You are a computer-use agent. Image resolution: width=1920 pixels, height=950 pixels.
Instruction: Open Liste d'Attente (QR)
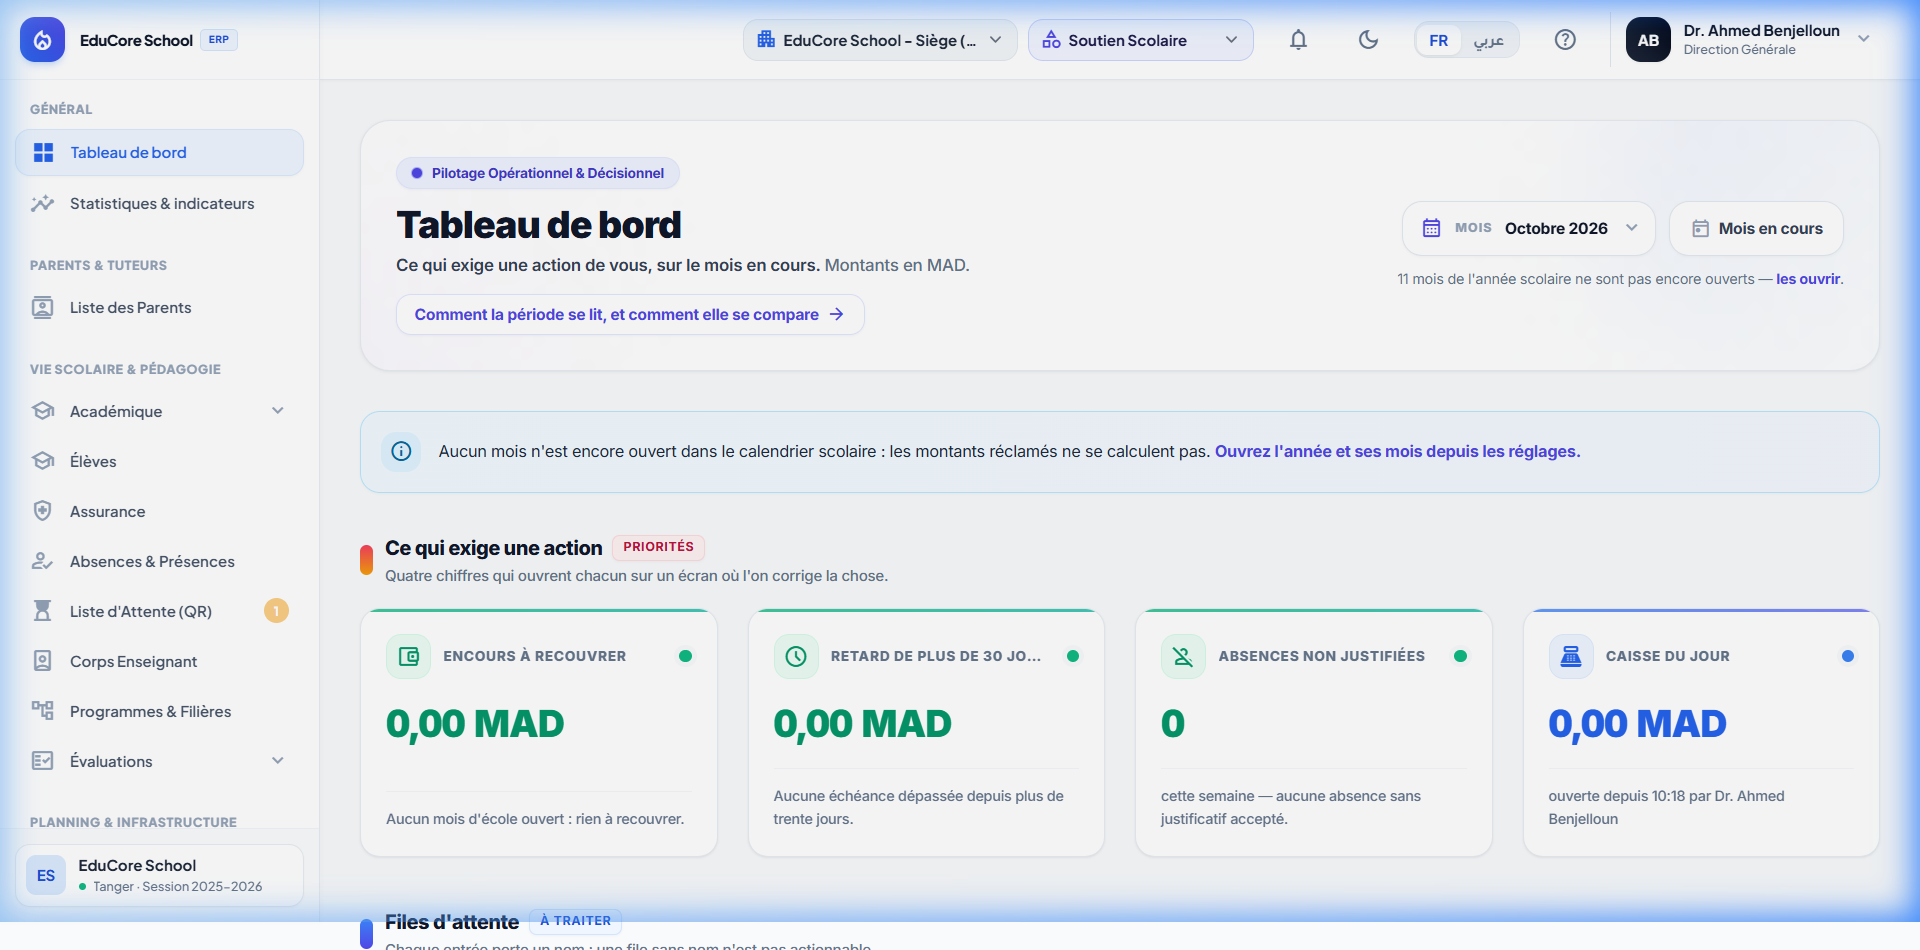click(159, 611)
